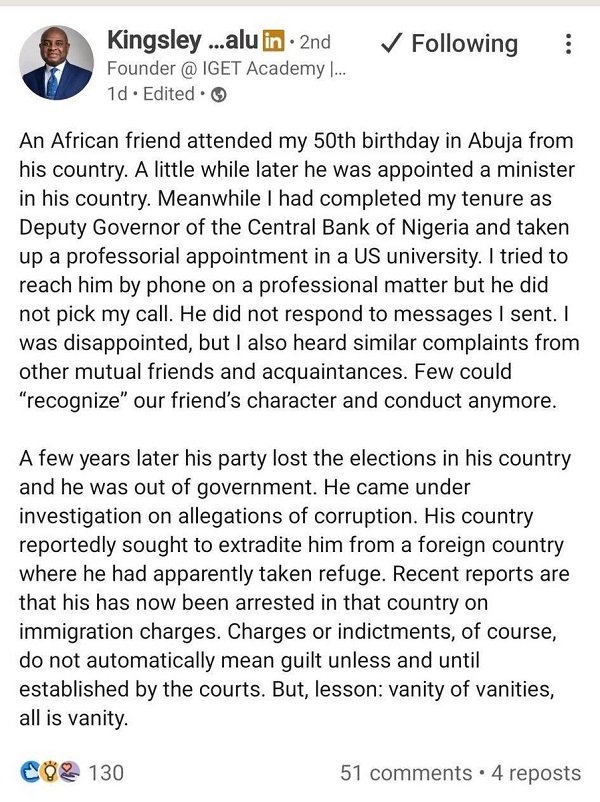Click the LinkedIn Premium badge icon
This screenshot has width=600, height=802.
click(x=272, y=42)
